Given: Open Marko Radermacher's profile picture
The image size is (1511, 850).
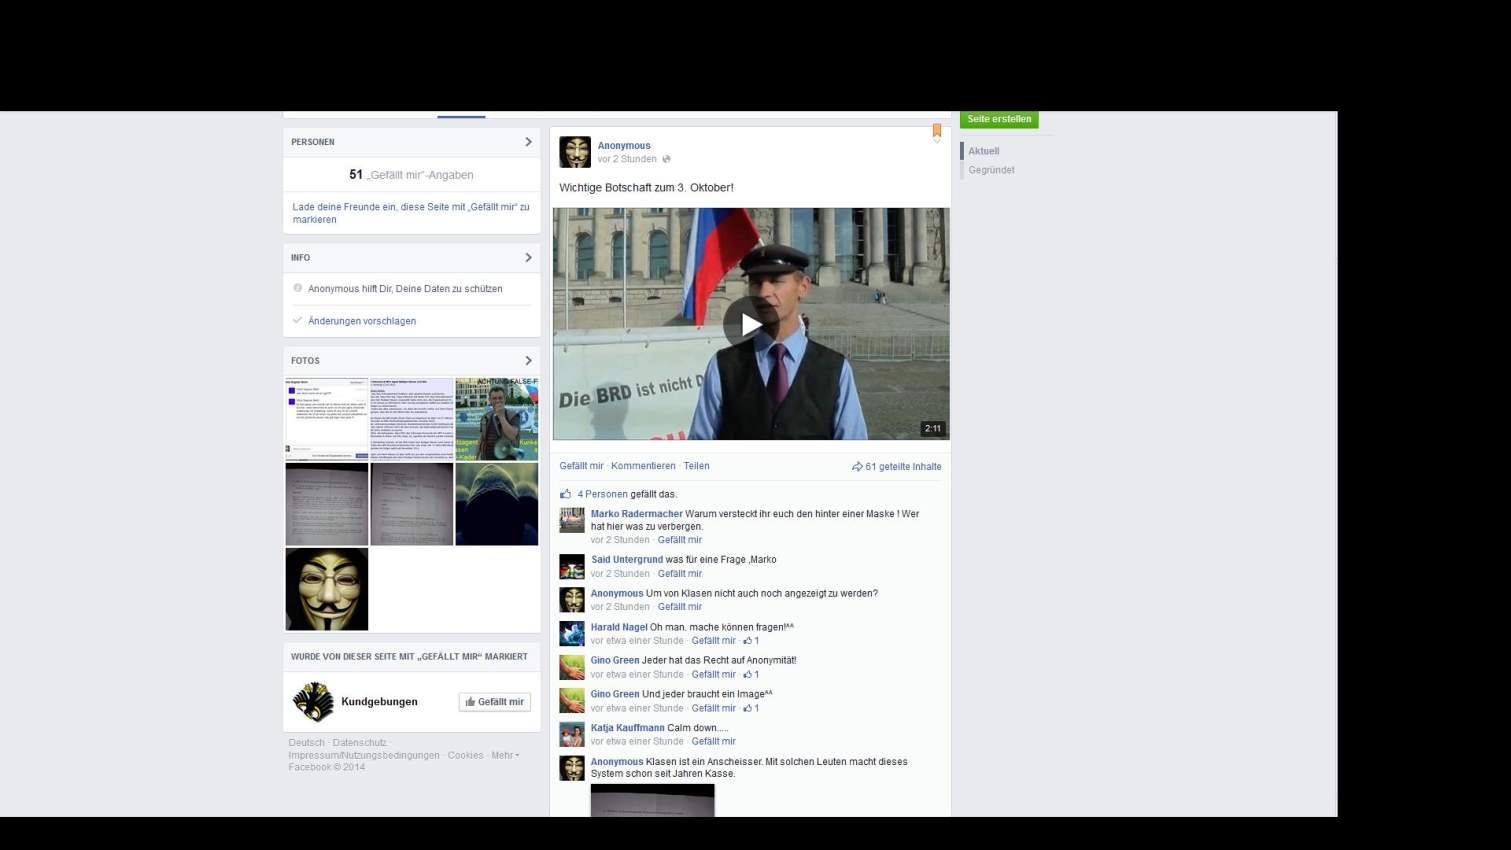Looking at the screenshot, I should click(x=572, y=520).
